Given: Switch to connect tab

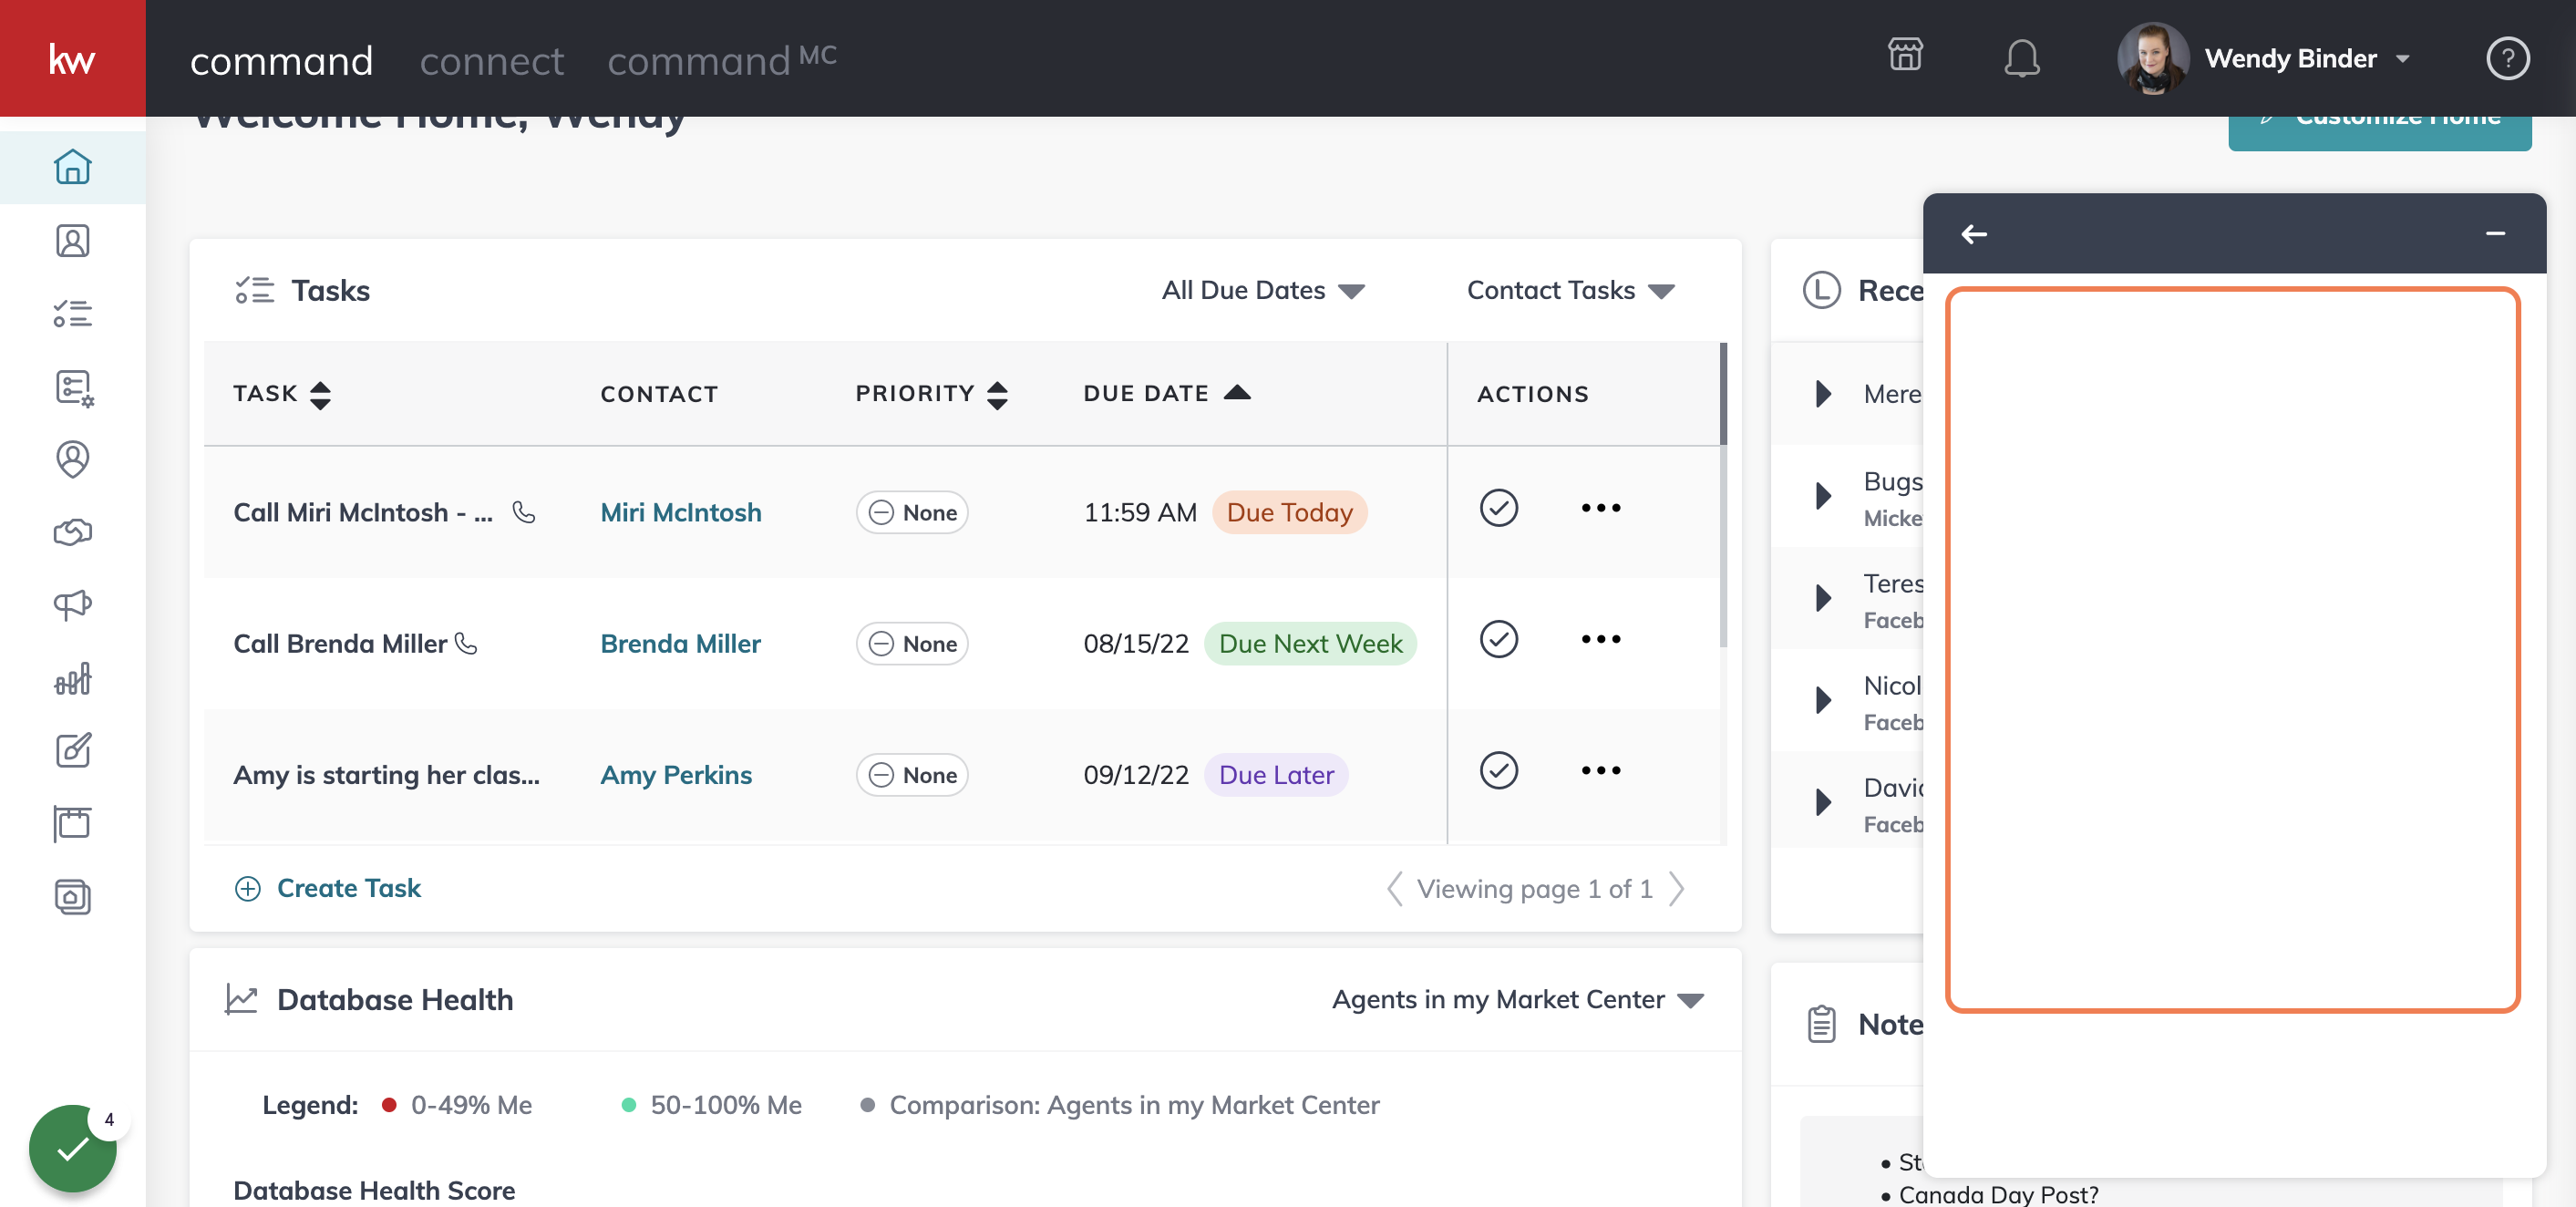Looking at the screenshot, I should (x=491, y=61).
